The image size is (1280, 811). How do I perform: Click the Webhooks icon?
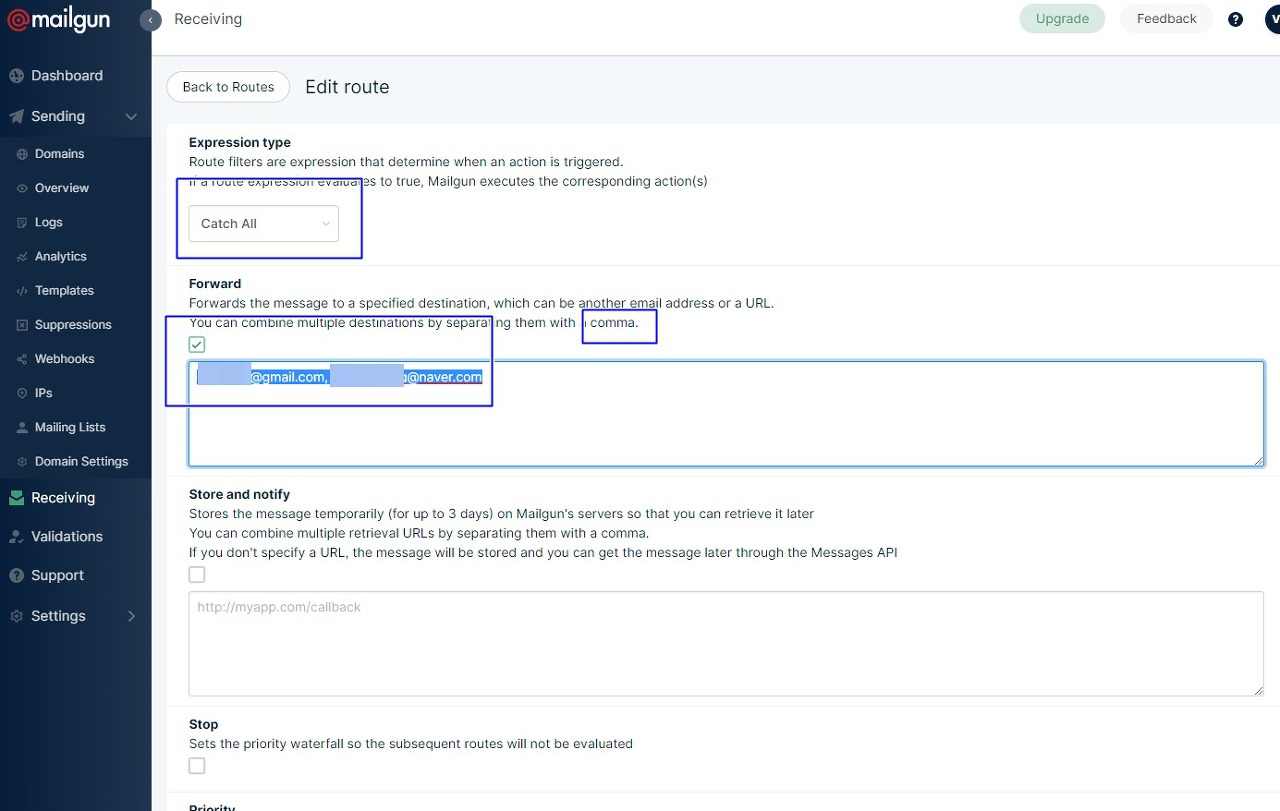coord(22,359)
